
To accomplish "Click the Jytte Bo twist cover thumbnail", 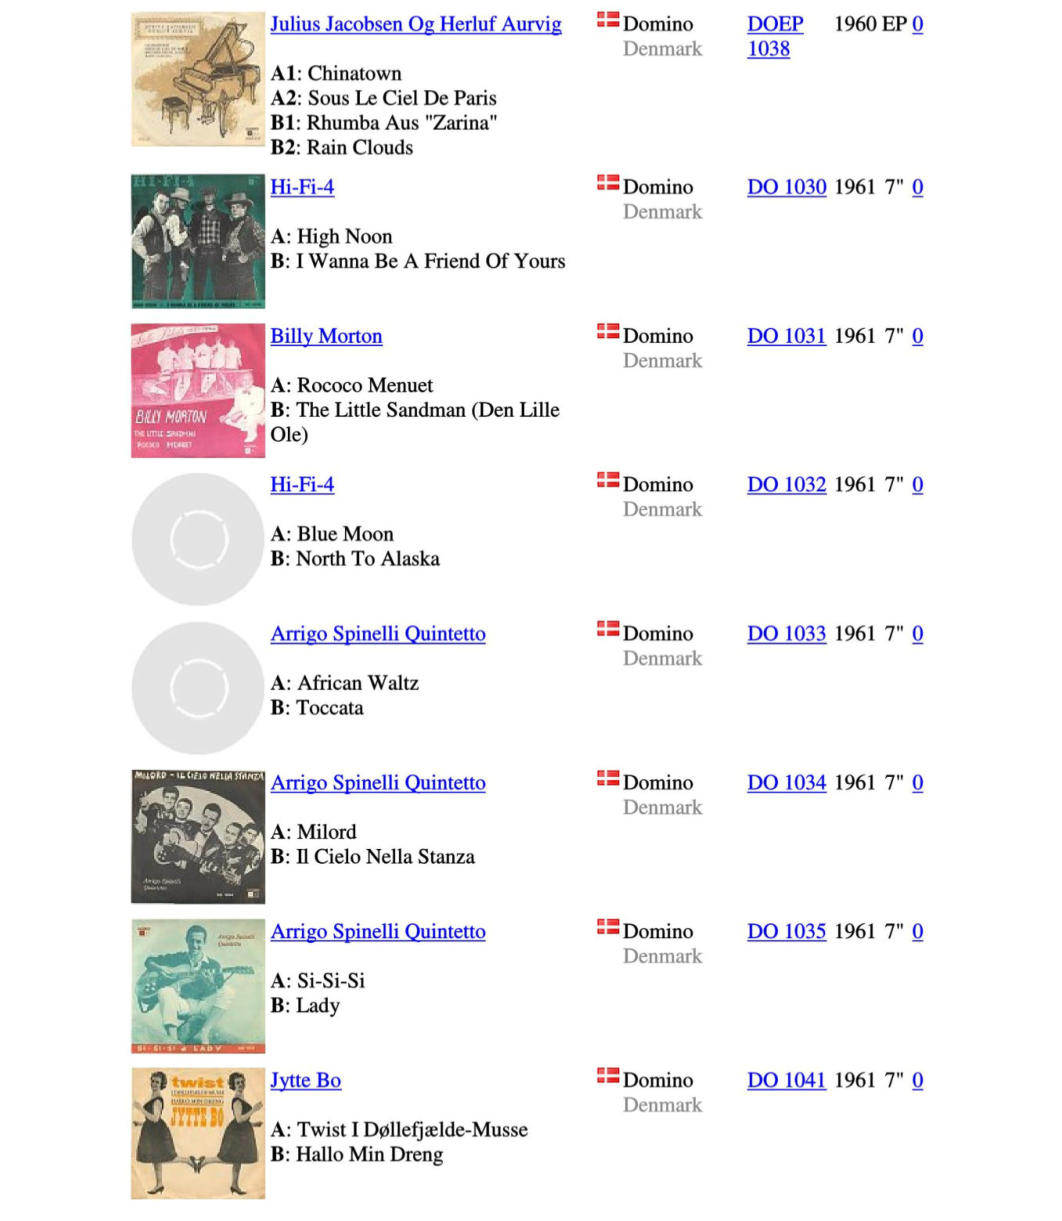I will point(198,1133).
